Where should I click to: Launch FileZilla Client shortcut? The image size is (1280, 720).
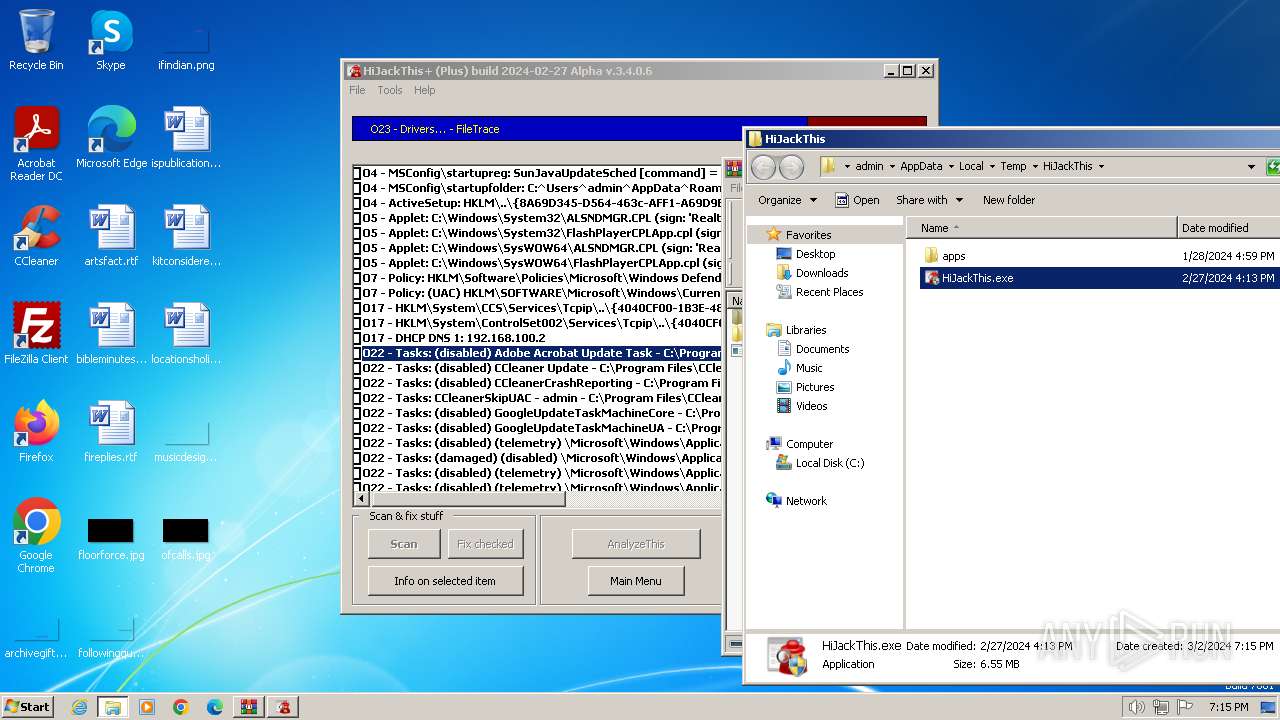tap(36, 334)
